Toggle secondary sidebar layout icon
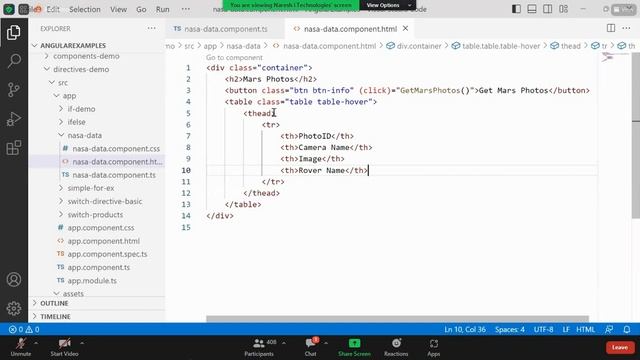640x360 pixels. point(548,9)
